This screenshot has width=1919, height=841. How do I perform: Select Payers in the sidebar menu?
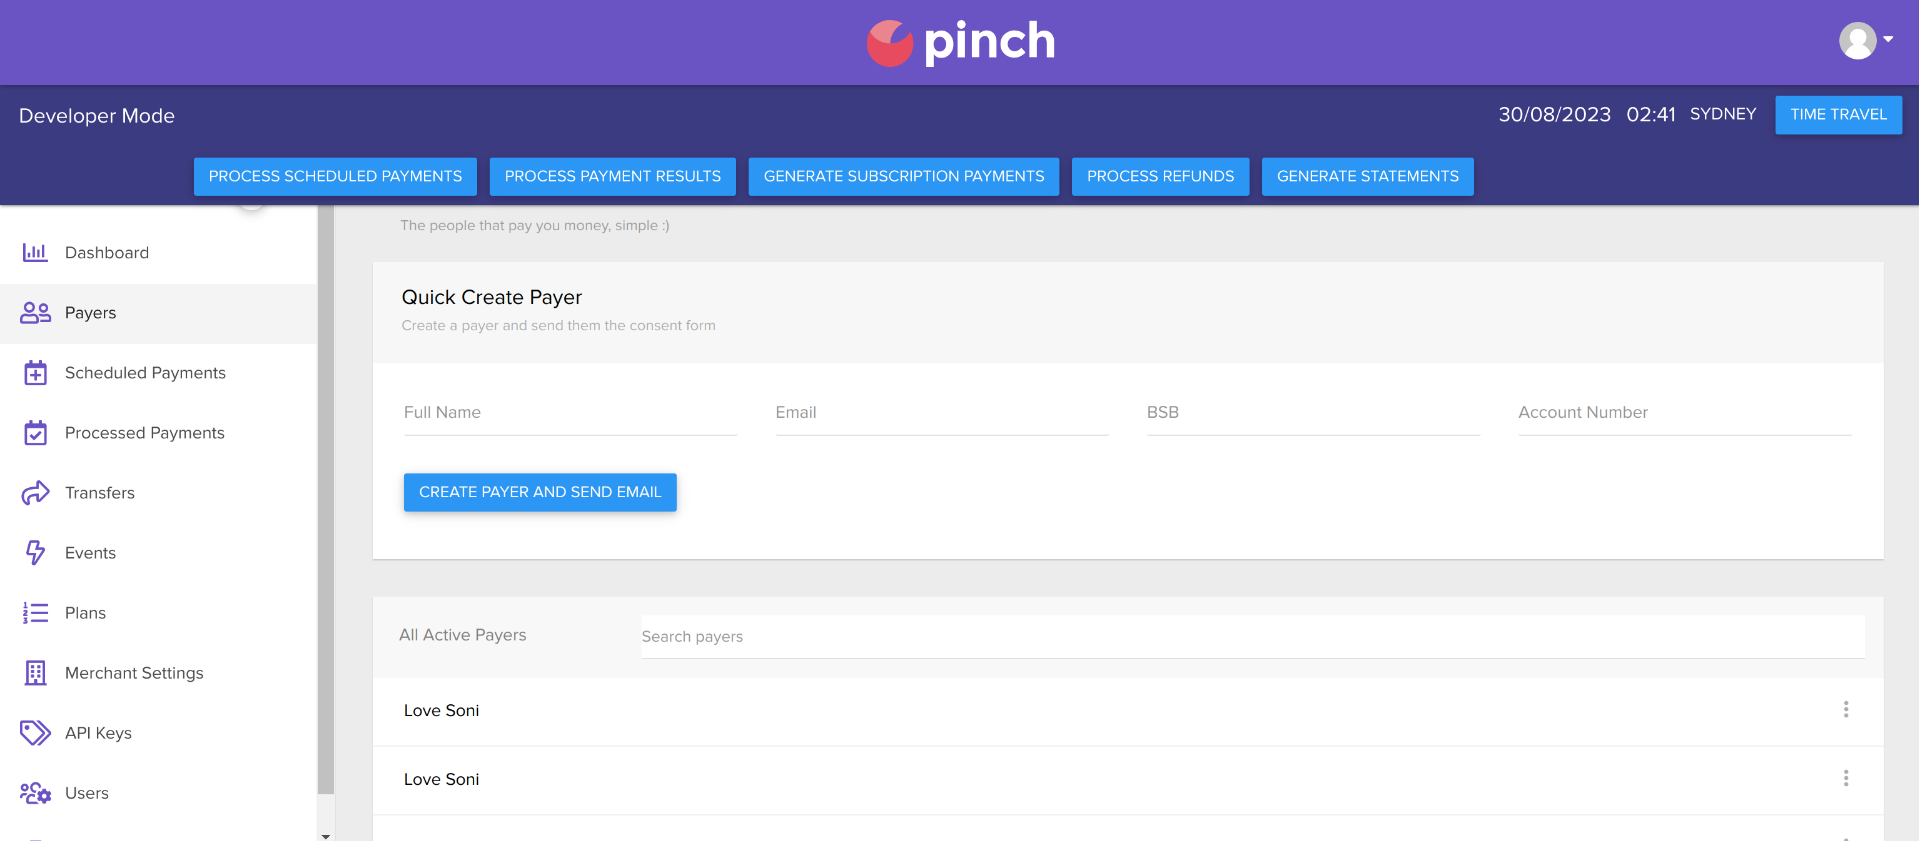tap(90, 313)
